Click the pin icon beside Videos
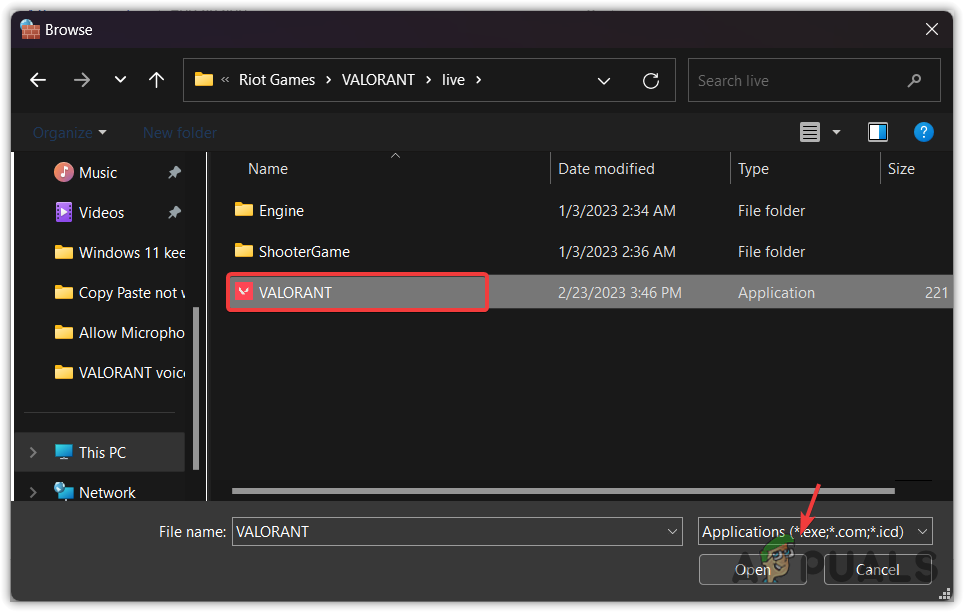Viewport: 964px width, 612px height. click(174, 212)
